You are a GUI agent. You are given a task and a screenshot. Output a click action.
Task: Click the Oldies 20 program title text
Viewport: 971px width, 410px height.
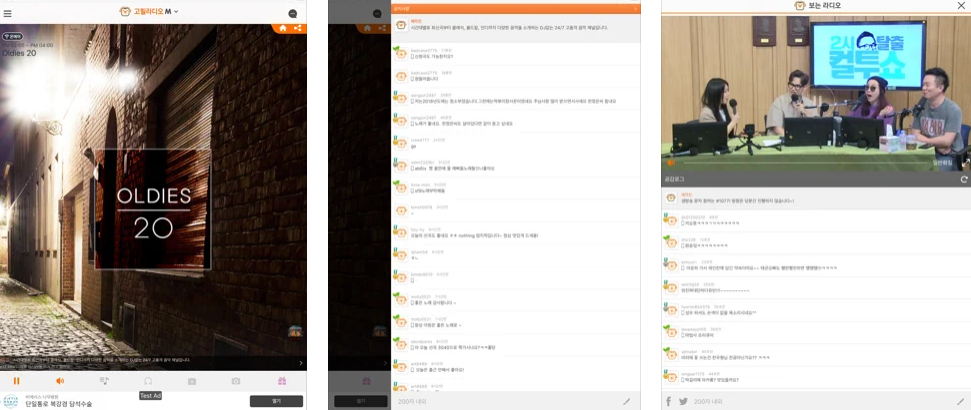tap(19, 53)
